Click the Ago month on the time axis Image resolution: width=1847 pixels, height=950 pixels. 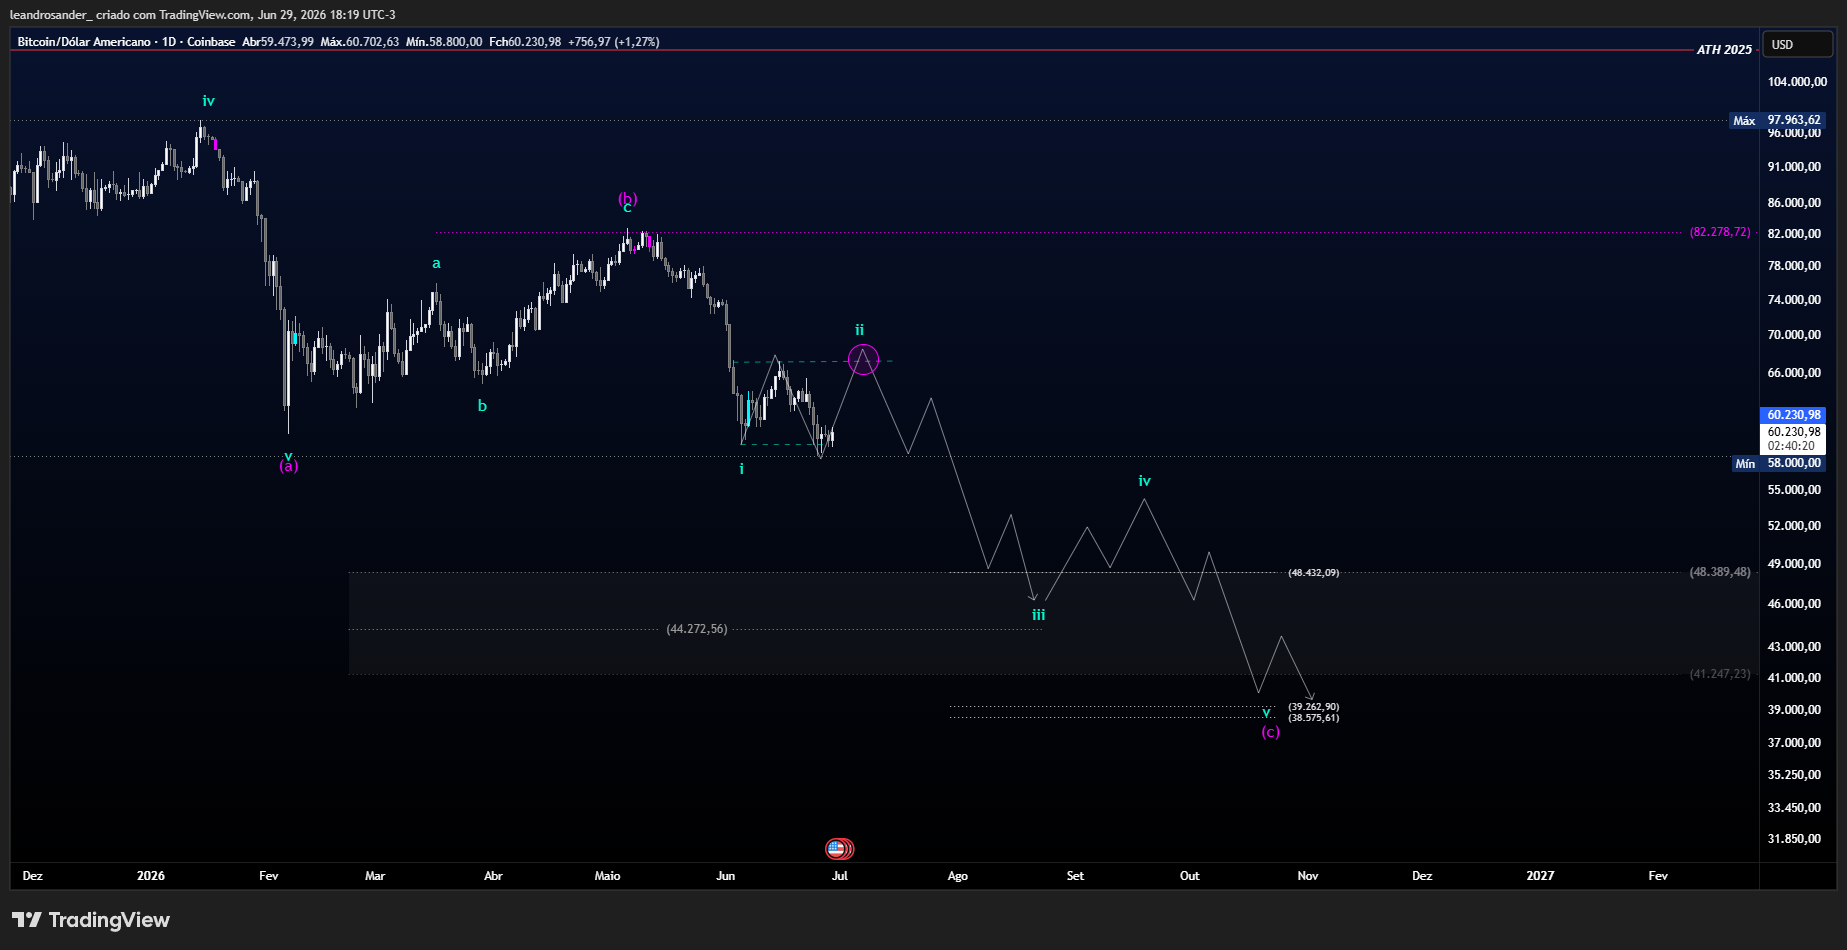coord(958,876)
